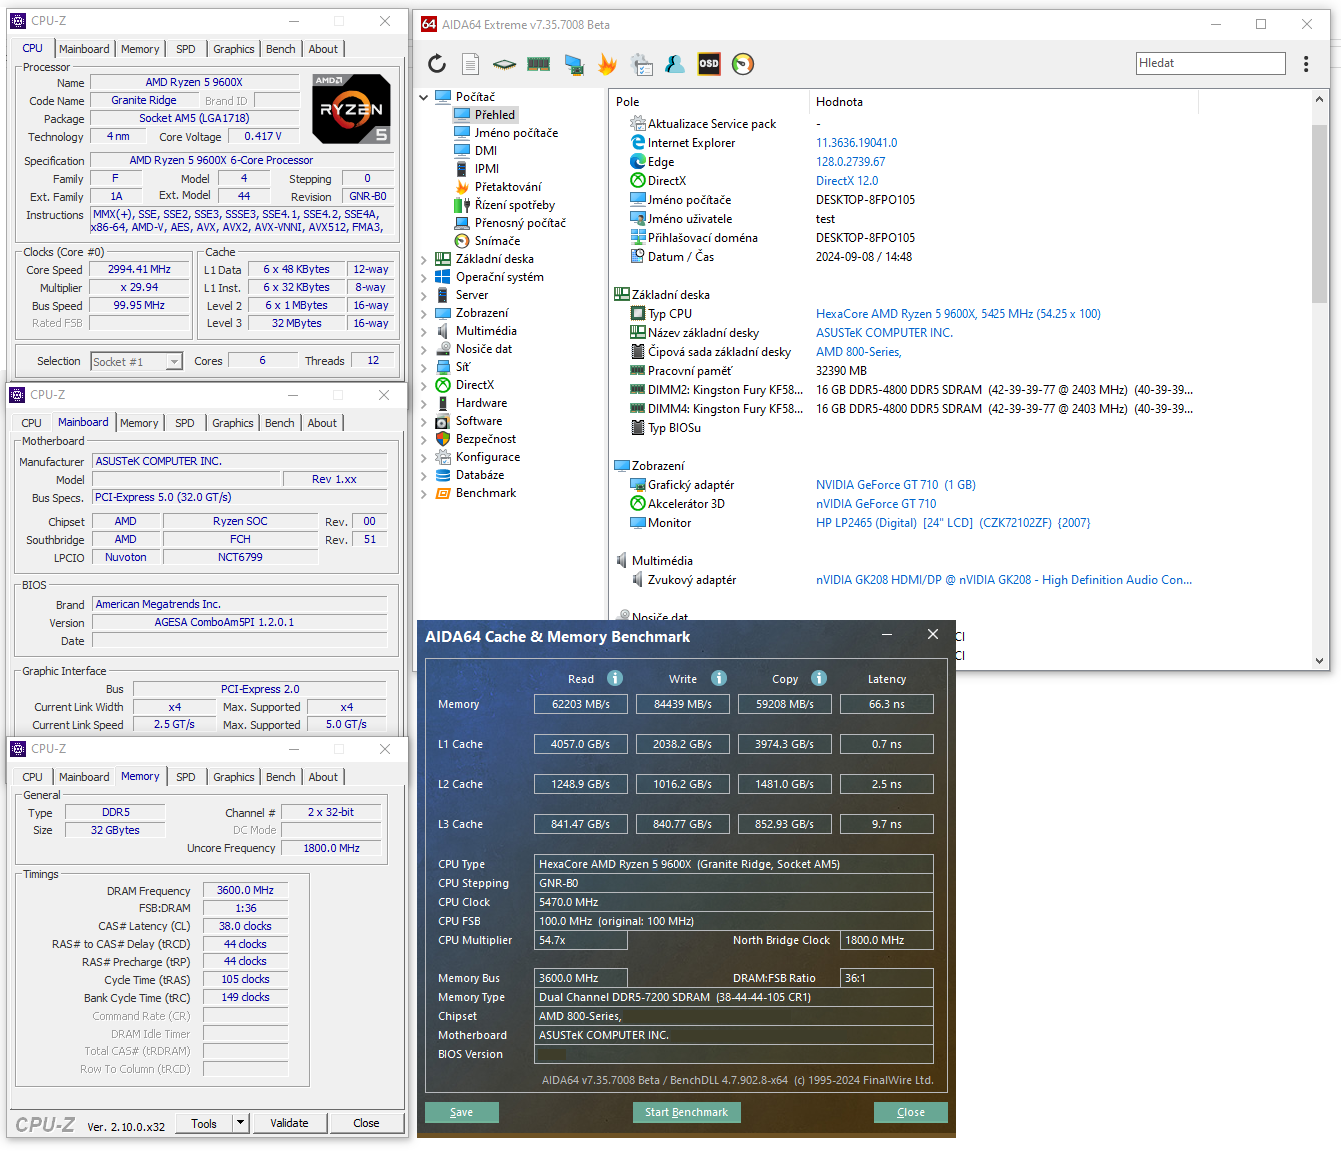Switch to Graphics tab in top CPU-Z window

tap(234, 49)
